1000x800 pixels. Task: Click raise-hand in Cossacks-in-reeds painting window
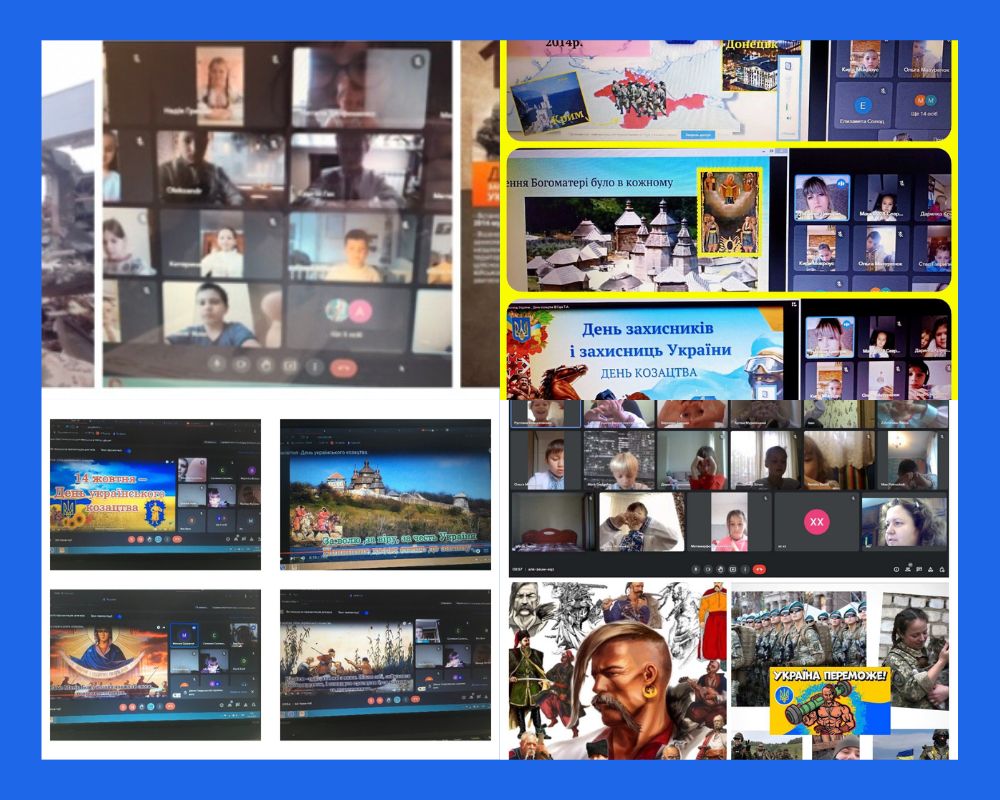(388, 700)
